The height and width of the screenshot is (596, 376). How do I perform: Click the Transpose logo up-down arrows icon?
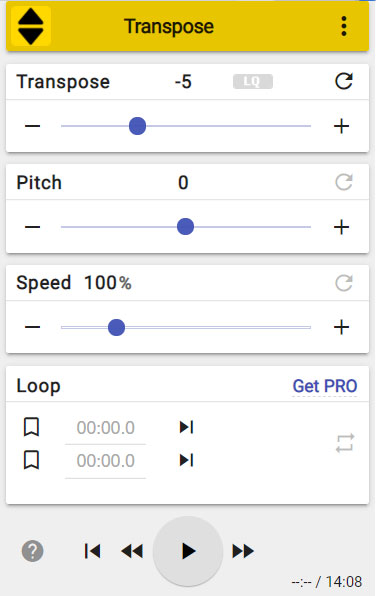click(31, 26)
